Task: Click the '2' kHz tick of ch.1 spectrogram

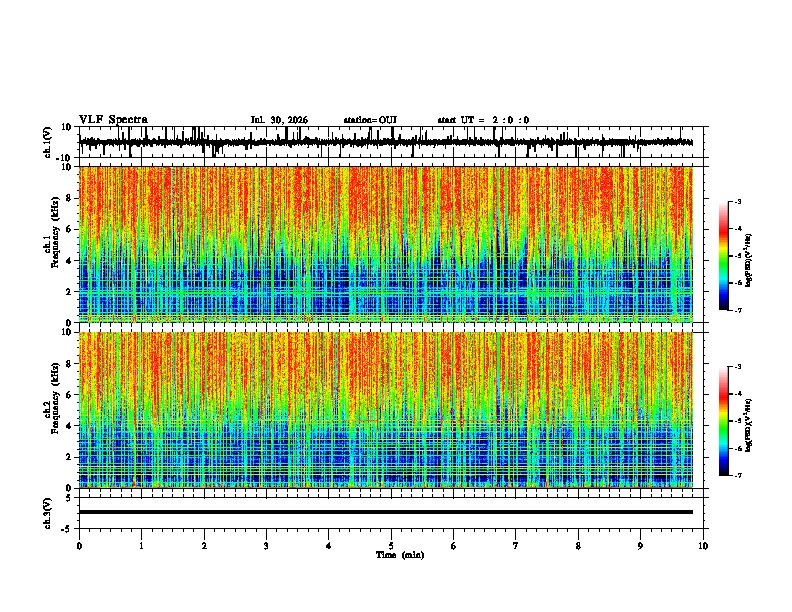Action: pyautogui.click(x=69, y=292)
